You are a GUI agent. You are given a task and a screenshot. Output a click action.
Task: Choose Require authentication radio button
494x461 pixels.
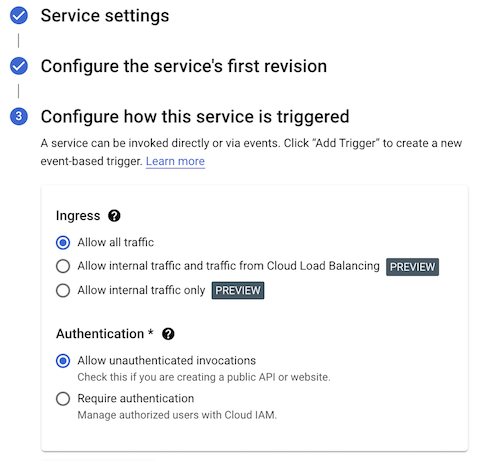coord(63,399)
